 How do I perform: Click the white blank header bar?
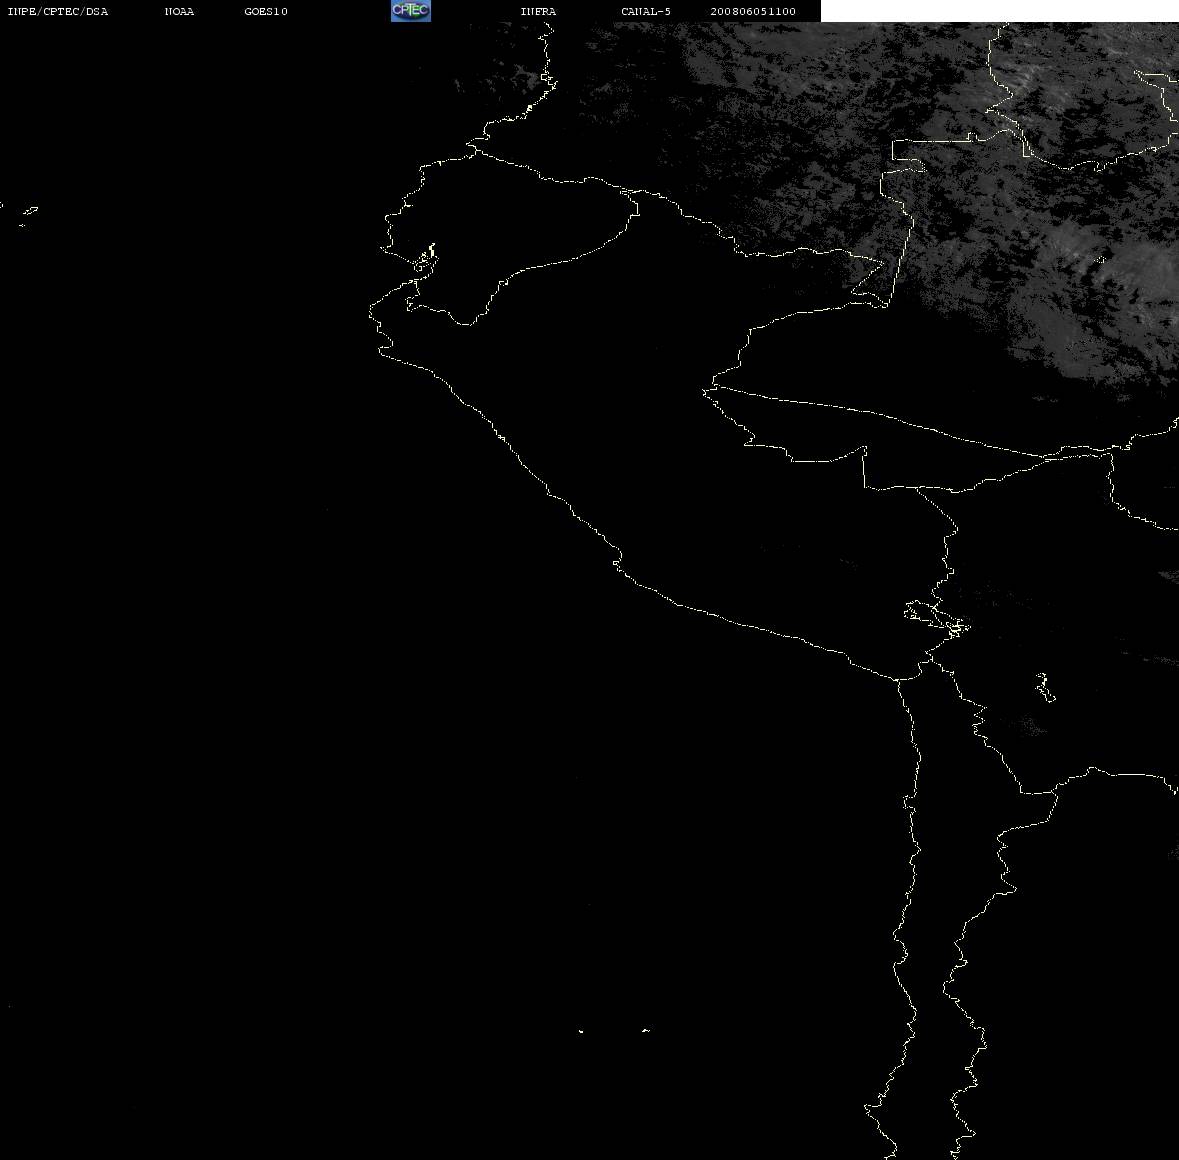click(999, 11)
